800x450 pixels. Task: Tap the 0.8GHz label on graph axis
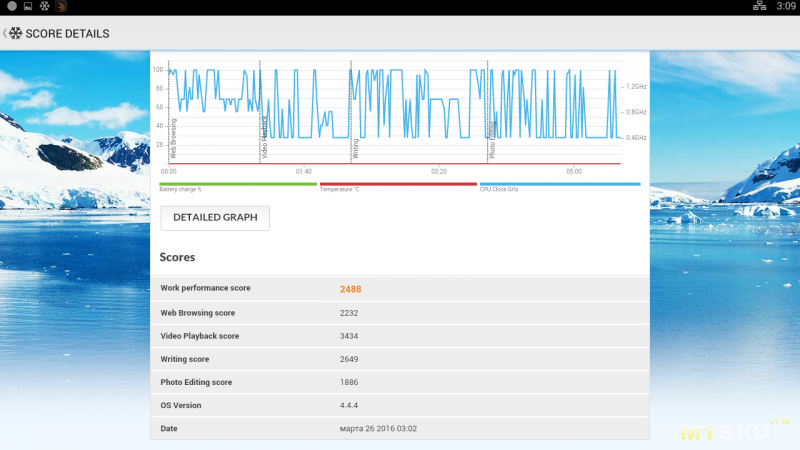636,112
